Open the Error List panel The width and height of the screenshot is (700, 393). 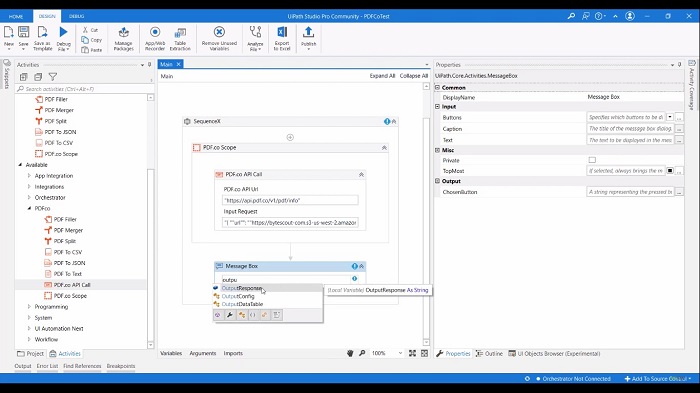(x=47, y=366)
